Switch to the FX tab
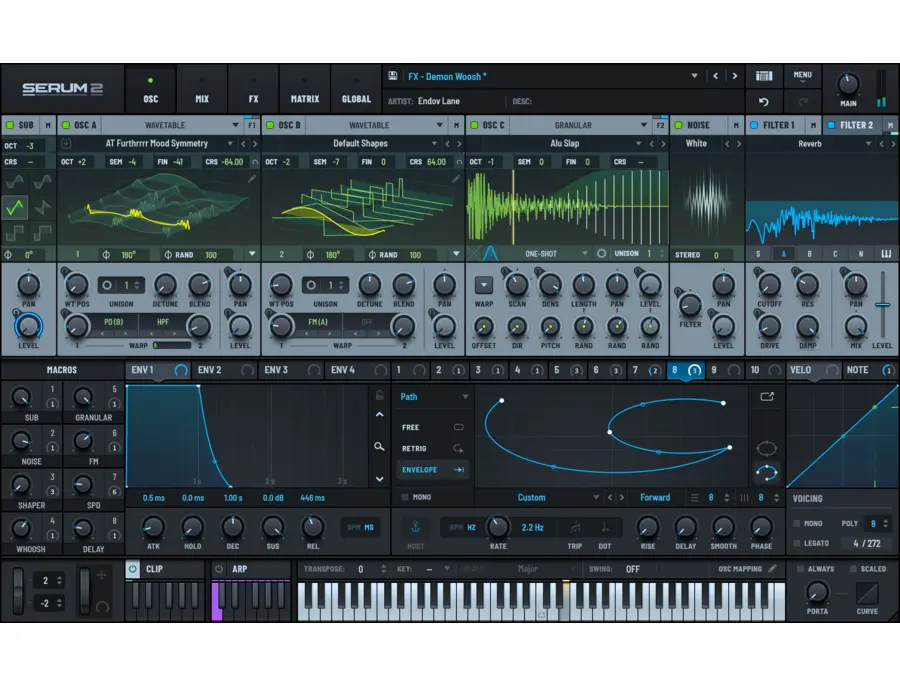The width and height of the screenshot is (900, 687). [x=254, y=89]
